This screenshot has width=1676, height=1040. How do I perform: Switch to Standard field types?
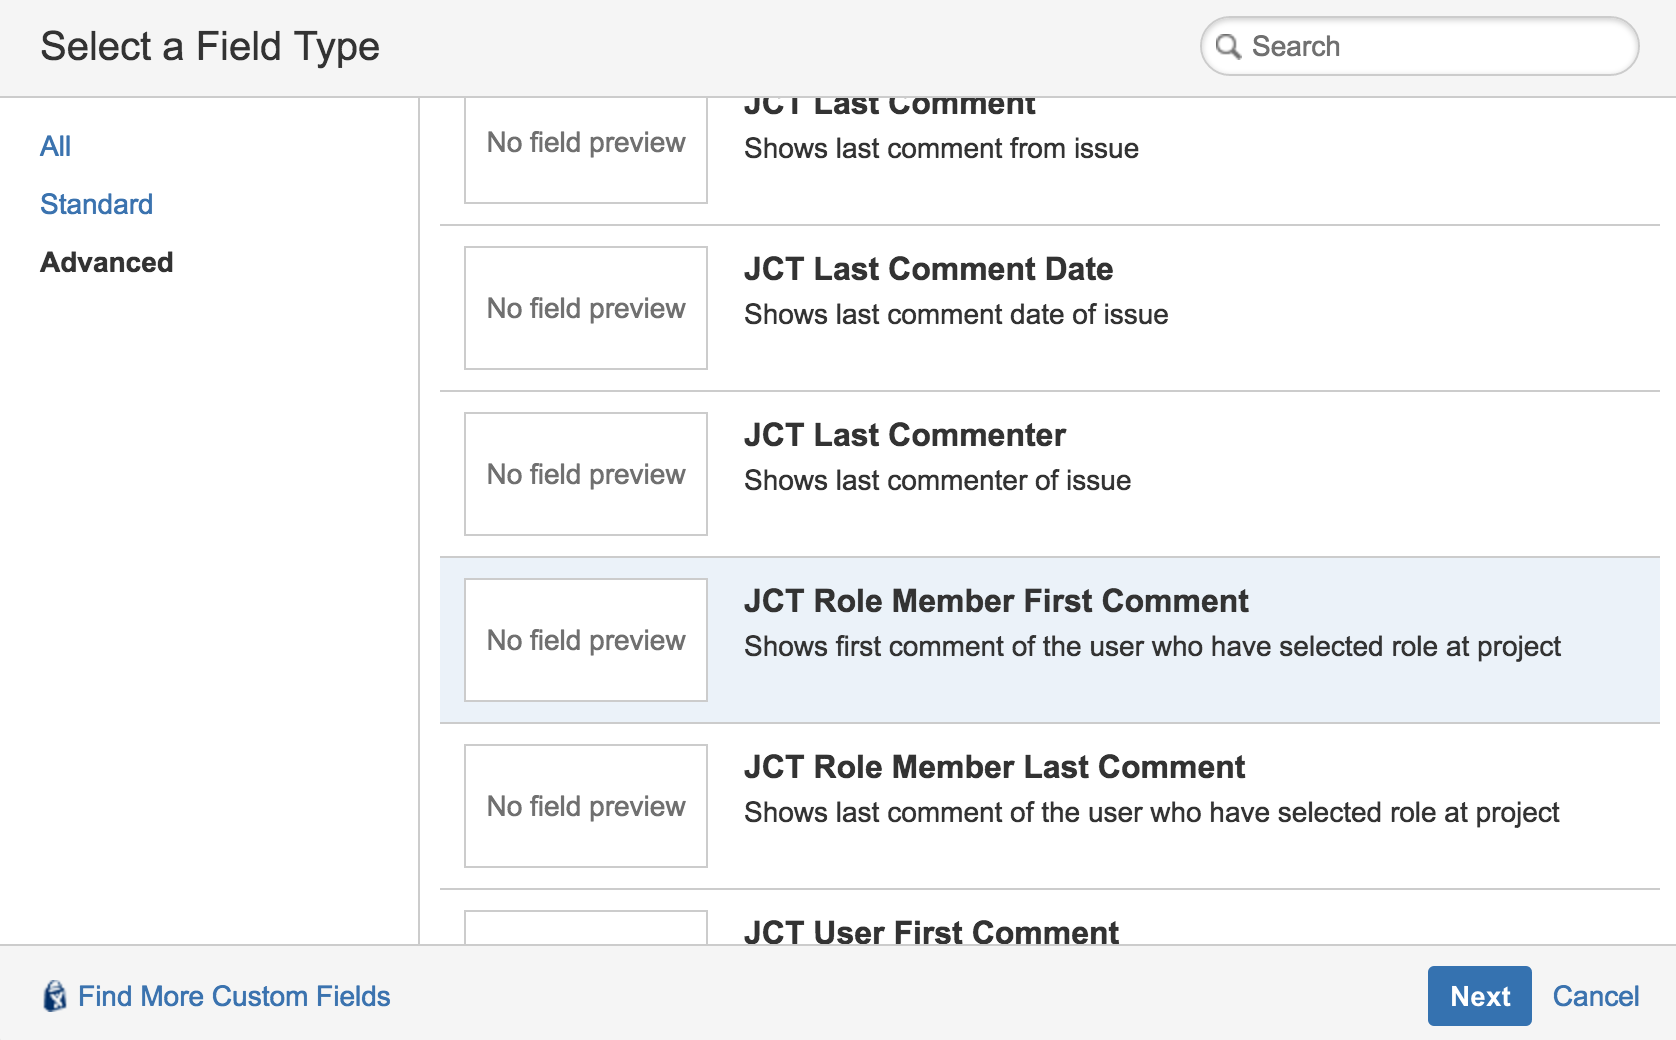click(x=96, y=204)
